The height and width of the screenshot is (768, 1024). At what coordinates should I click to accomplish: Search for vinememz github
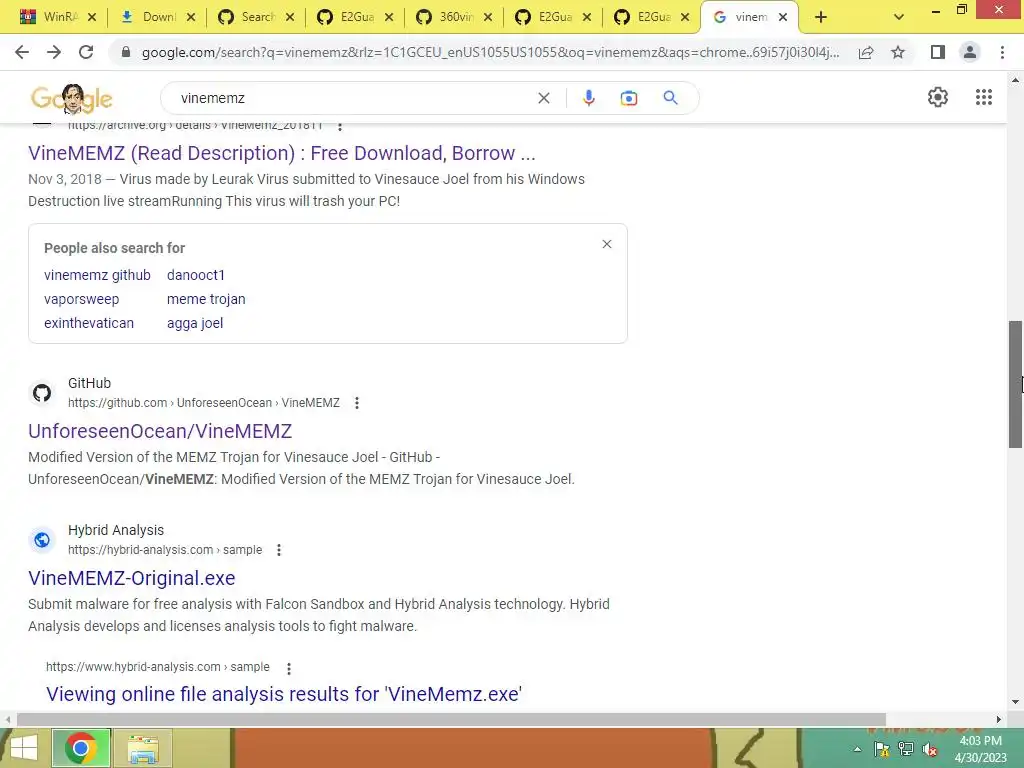pyautogui.click(x=97, y=275)
